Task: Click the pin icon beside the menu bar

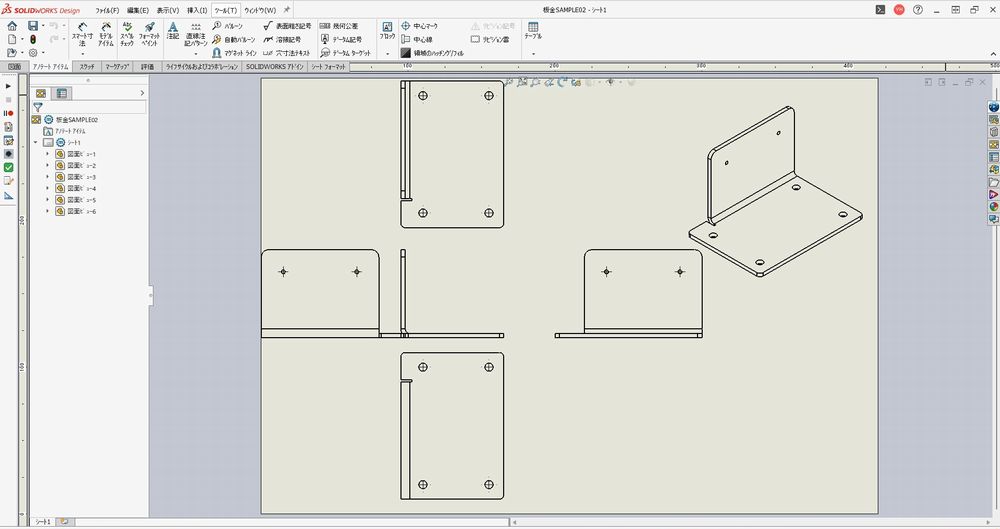Action: tap(287, 10)
